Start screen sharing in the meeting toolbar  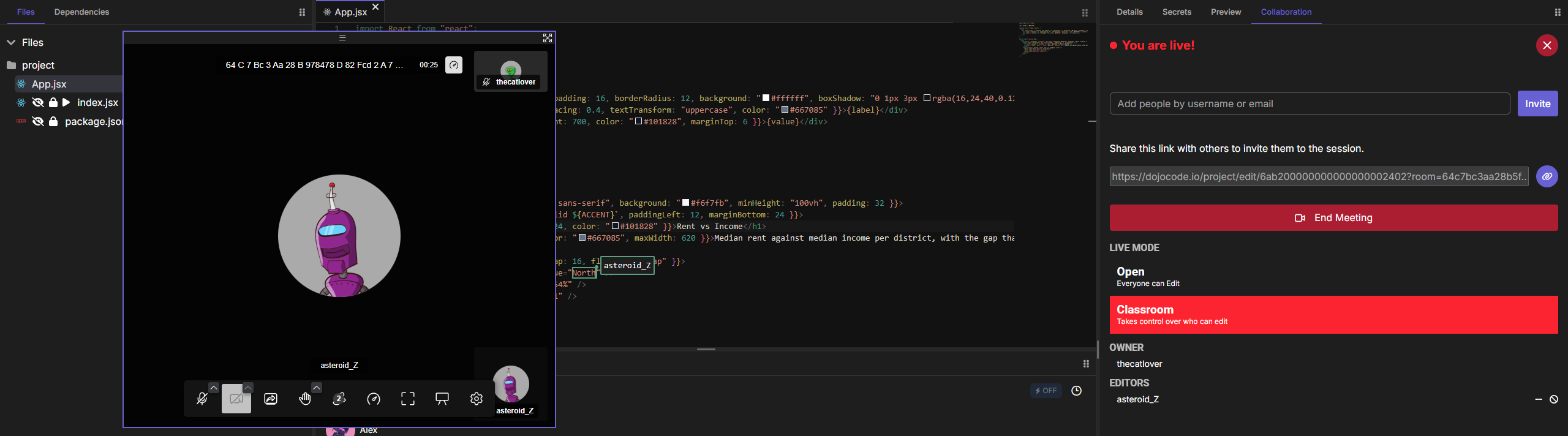tap(270, 398)
